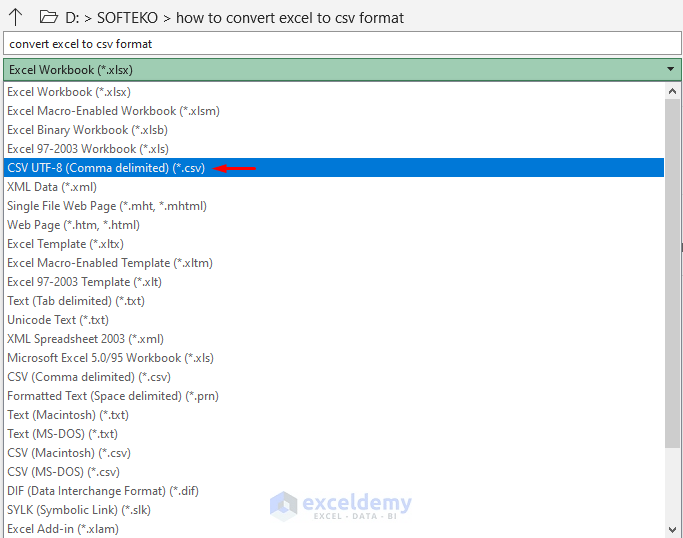
Task: Select DIF (Data Interchange Format)
Action: coord(334,491)
